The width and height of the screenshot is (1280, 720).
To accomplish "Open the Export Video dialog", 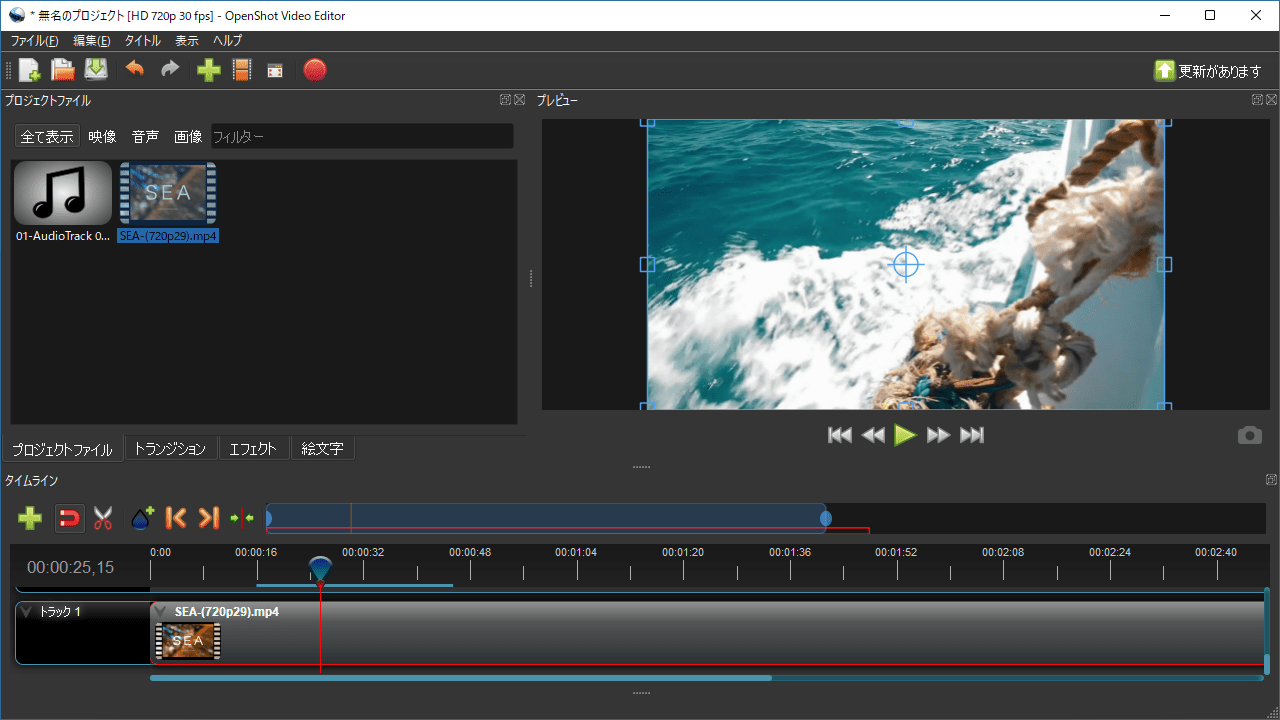I will point(314,69).
